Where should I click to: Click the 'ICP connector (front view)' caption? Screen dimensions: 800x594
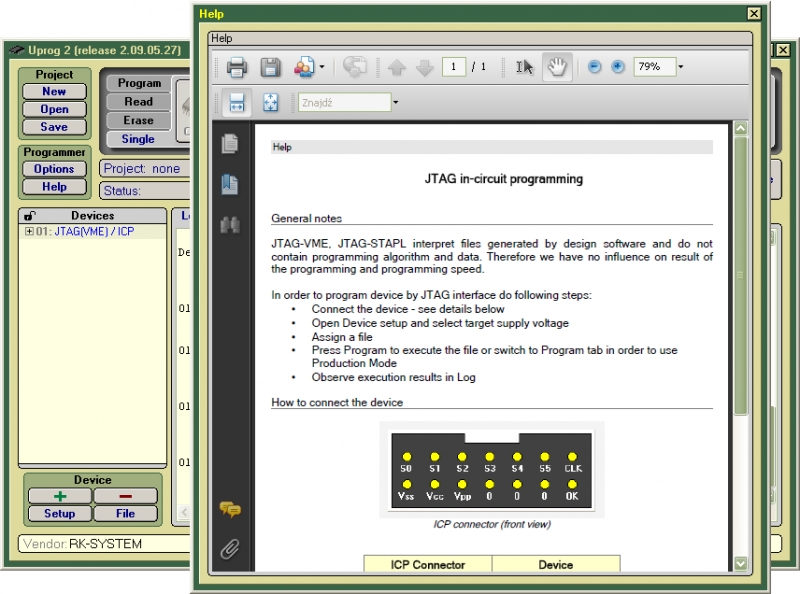492,525
